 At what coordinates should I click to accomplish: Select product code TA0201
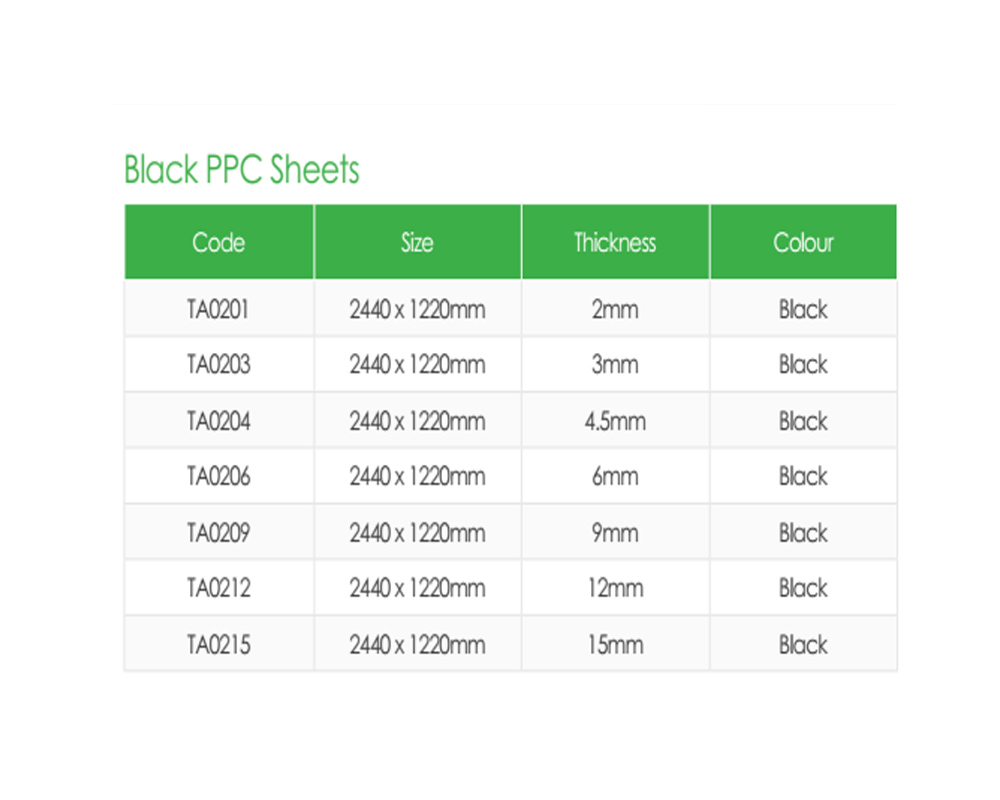(218, 310)
